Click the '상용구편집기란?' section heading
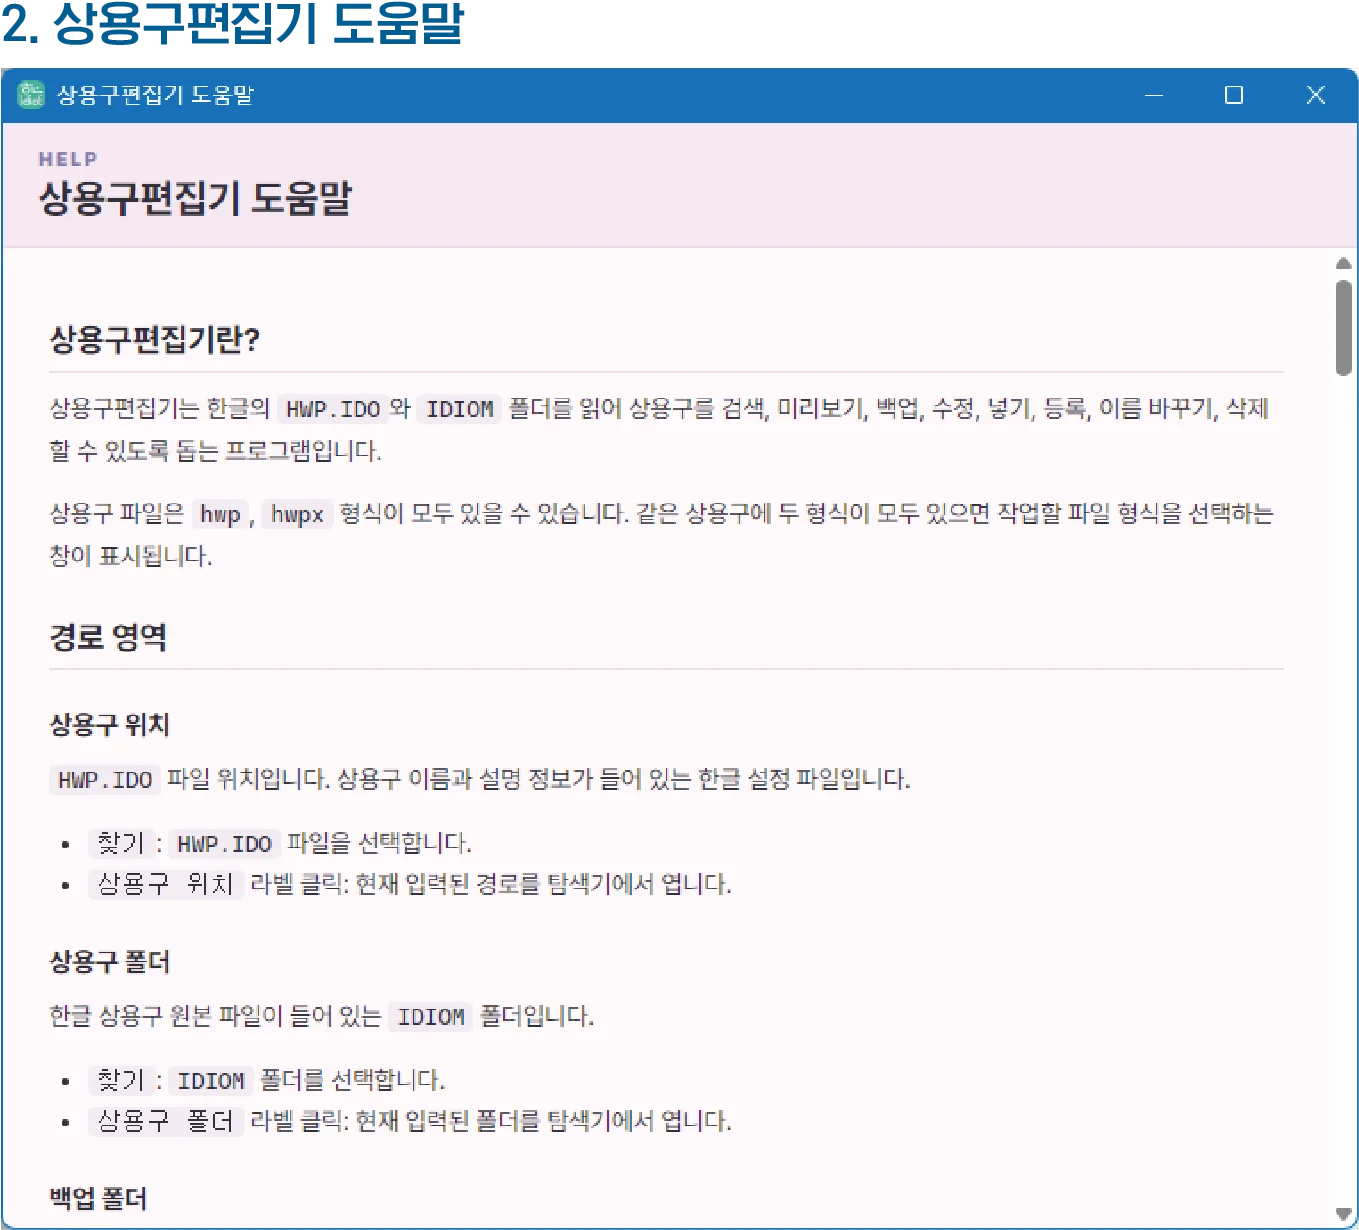 point(155,339)
